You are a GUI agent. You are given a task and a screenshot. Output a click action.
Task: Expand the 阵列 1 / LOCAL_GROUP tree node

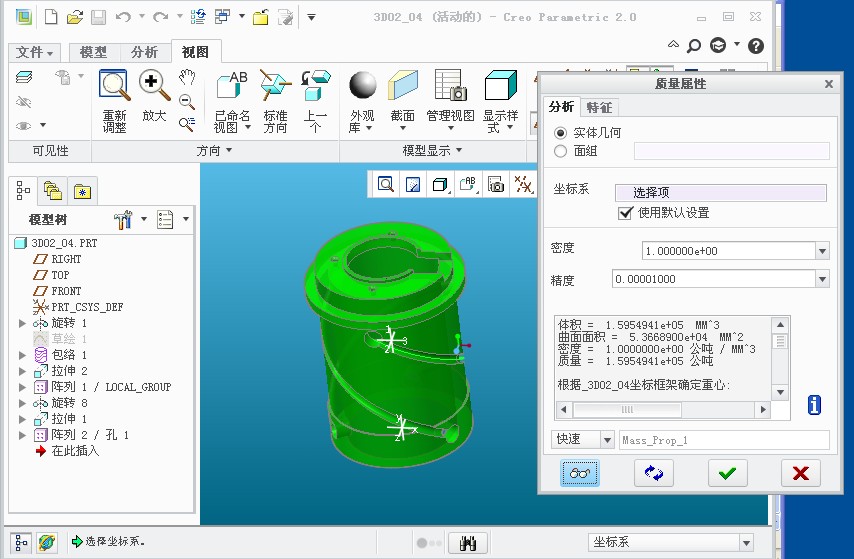coord(23,387)
